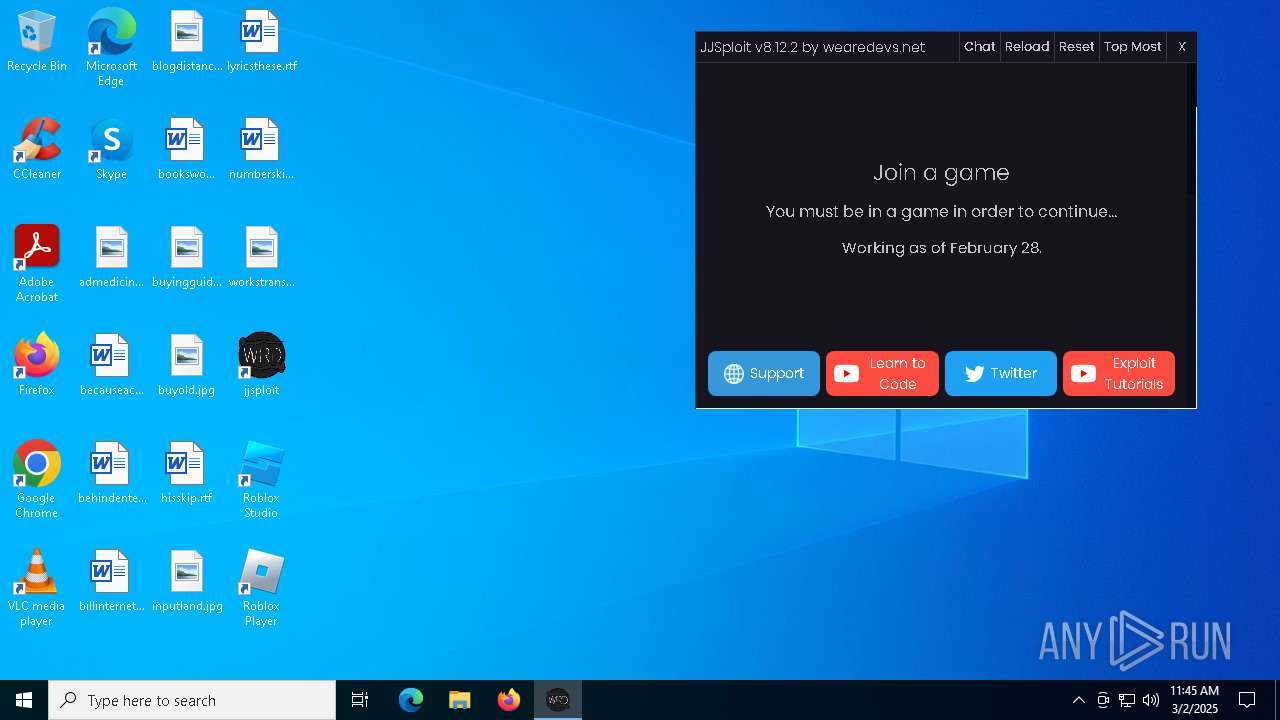Open the Google Chrome desktop shortcut

point(37,480)
